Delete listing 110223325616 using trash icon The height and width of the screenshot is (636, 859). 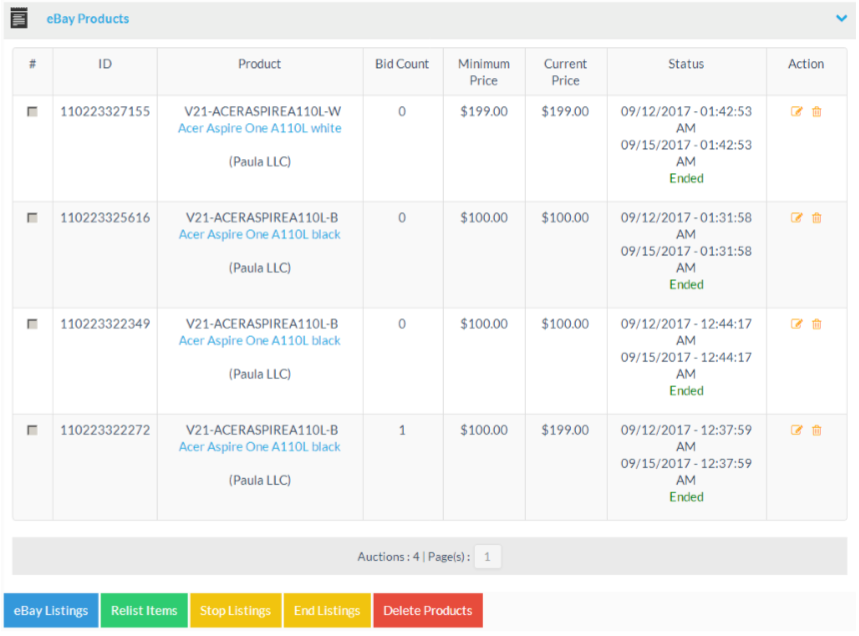click(817, 218)
